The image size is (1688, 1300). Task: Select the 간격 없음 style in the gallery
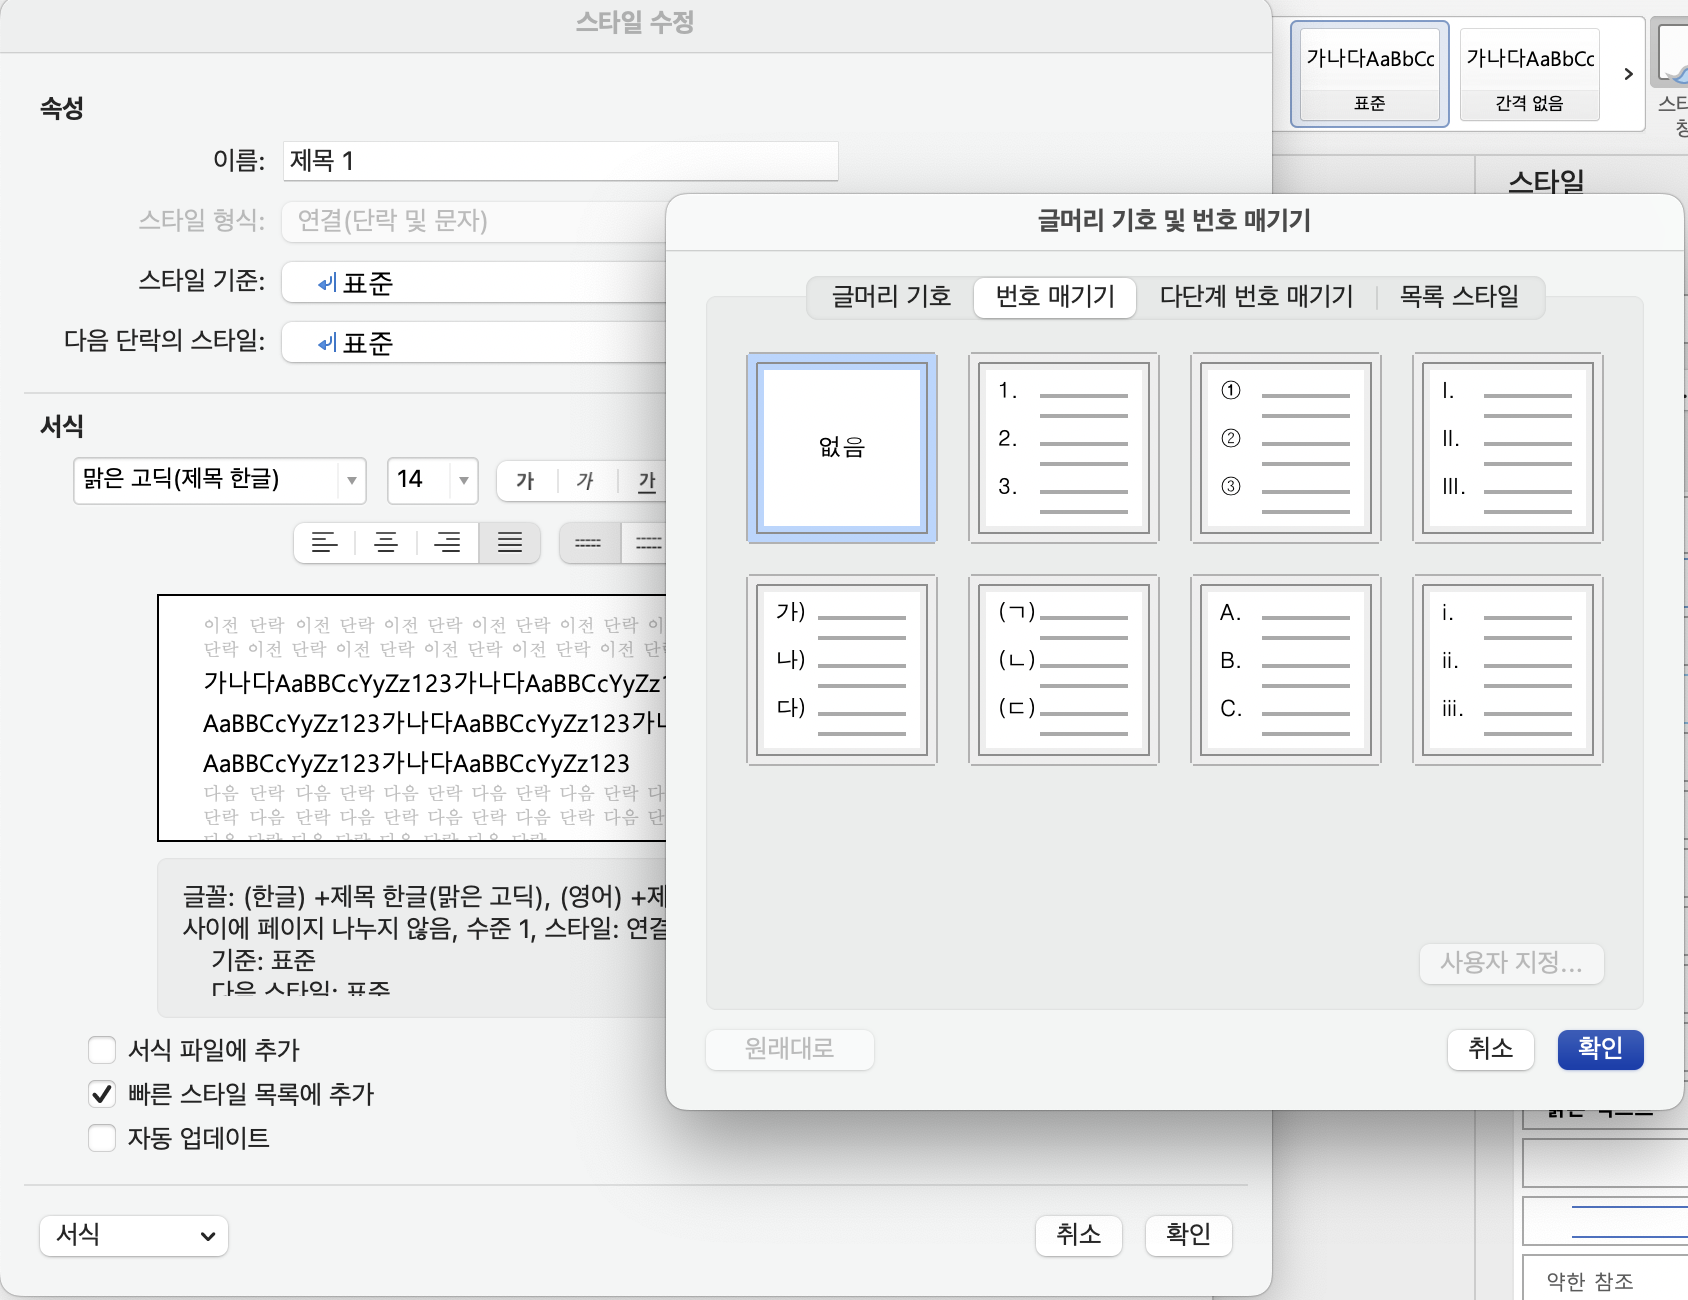coord(1529,74)
